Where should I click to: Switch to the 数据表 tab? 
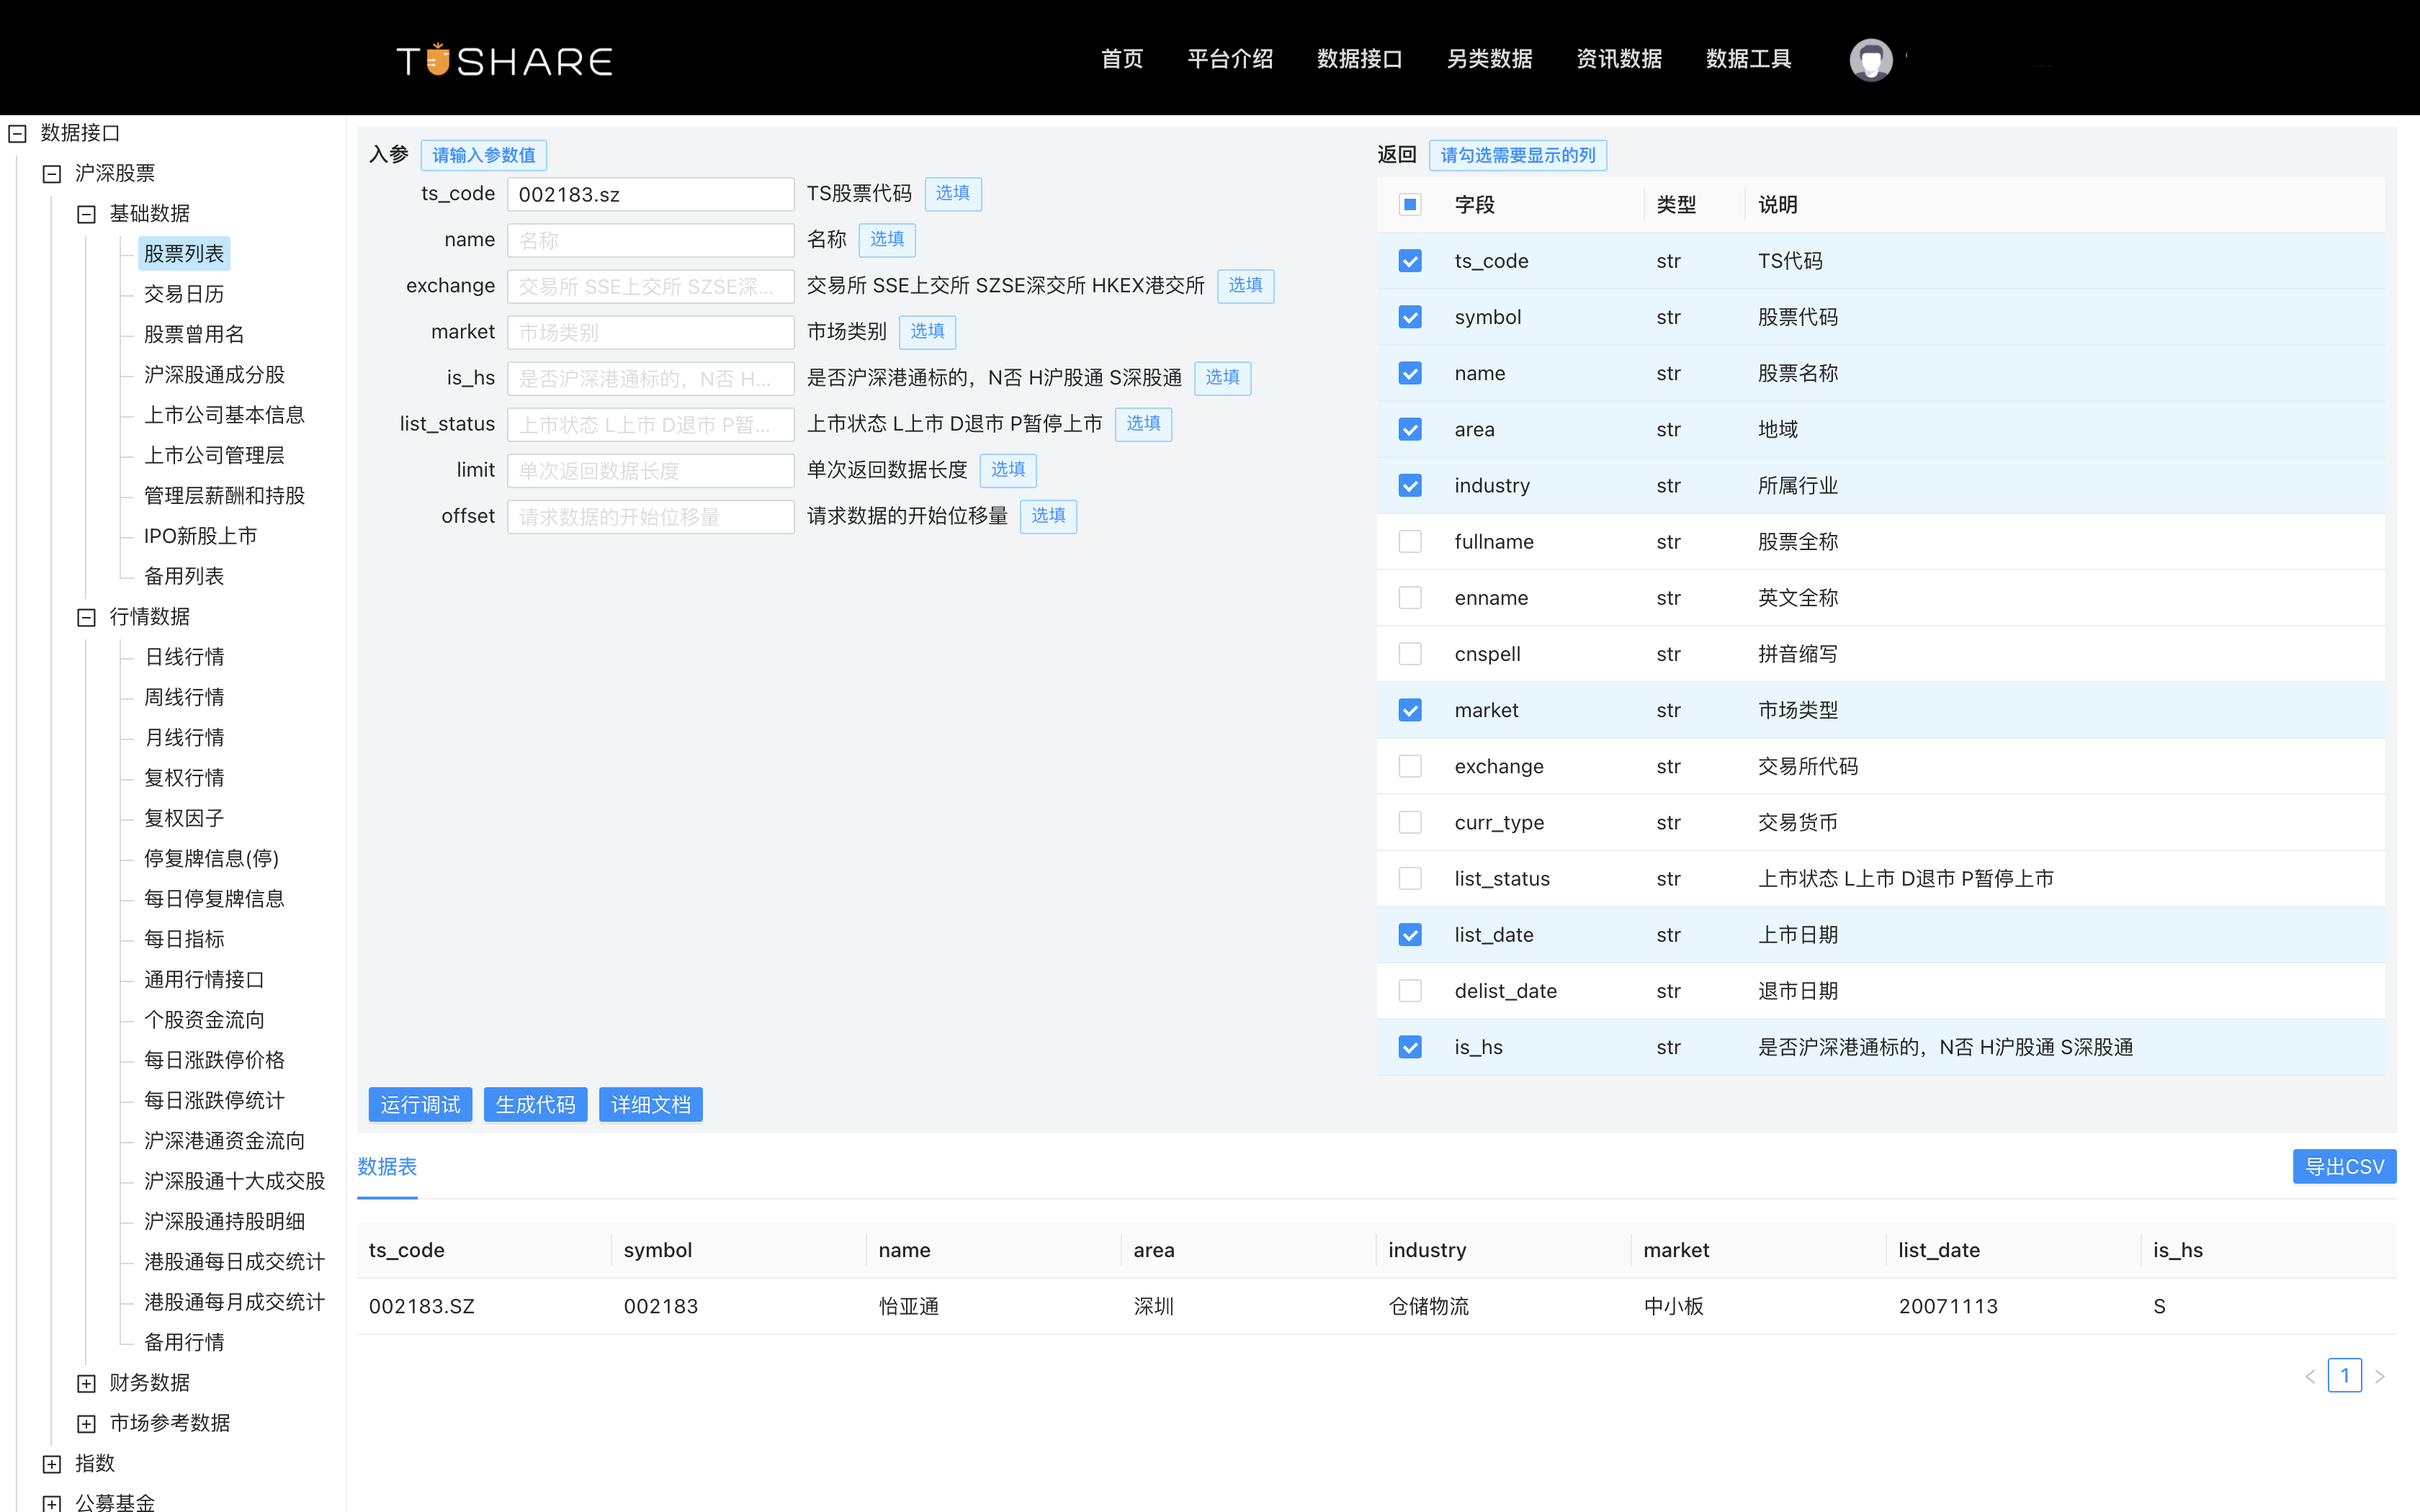pos(387,1166)
